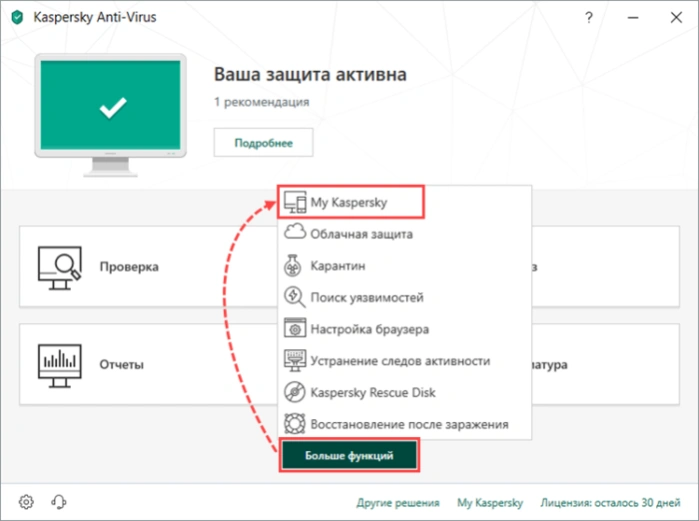Open the Отчеты reports tile

tap(148, 365)
